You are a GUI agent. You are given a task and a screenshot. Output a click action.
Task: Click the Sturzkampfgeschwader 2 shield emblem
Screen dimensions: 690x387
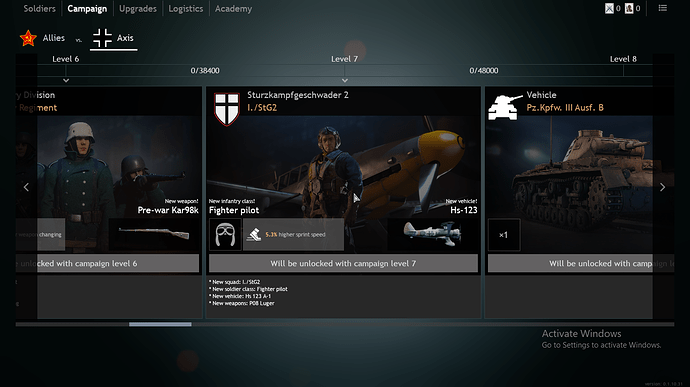(227, 109)
